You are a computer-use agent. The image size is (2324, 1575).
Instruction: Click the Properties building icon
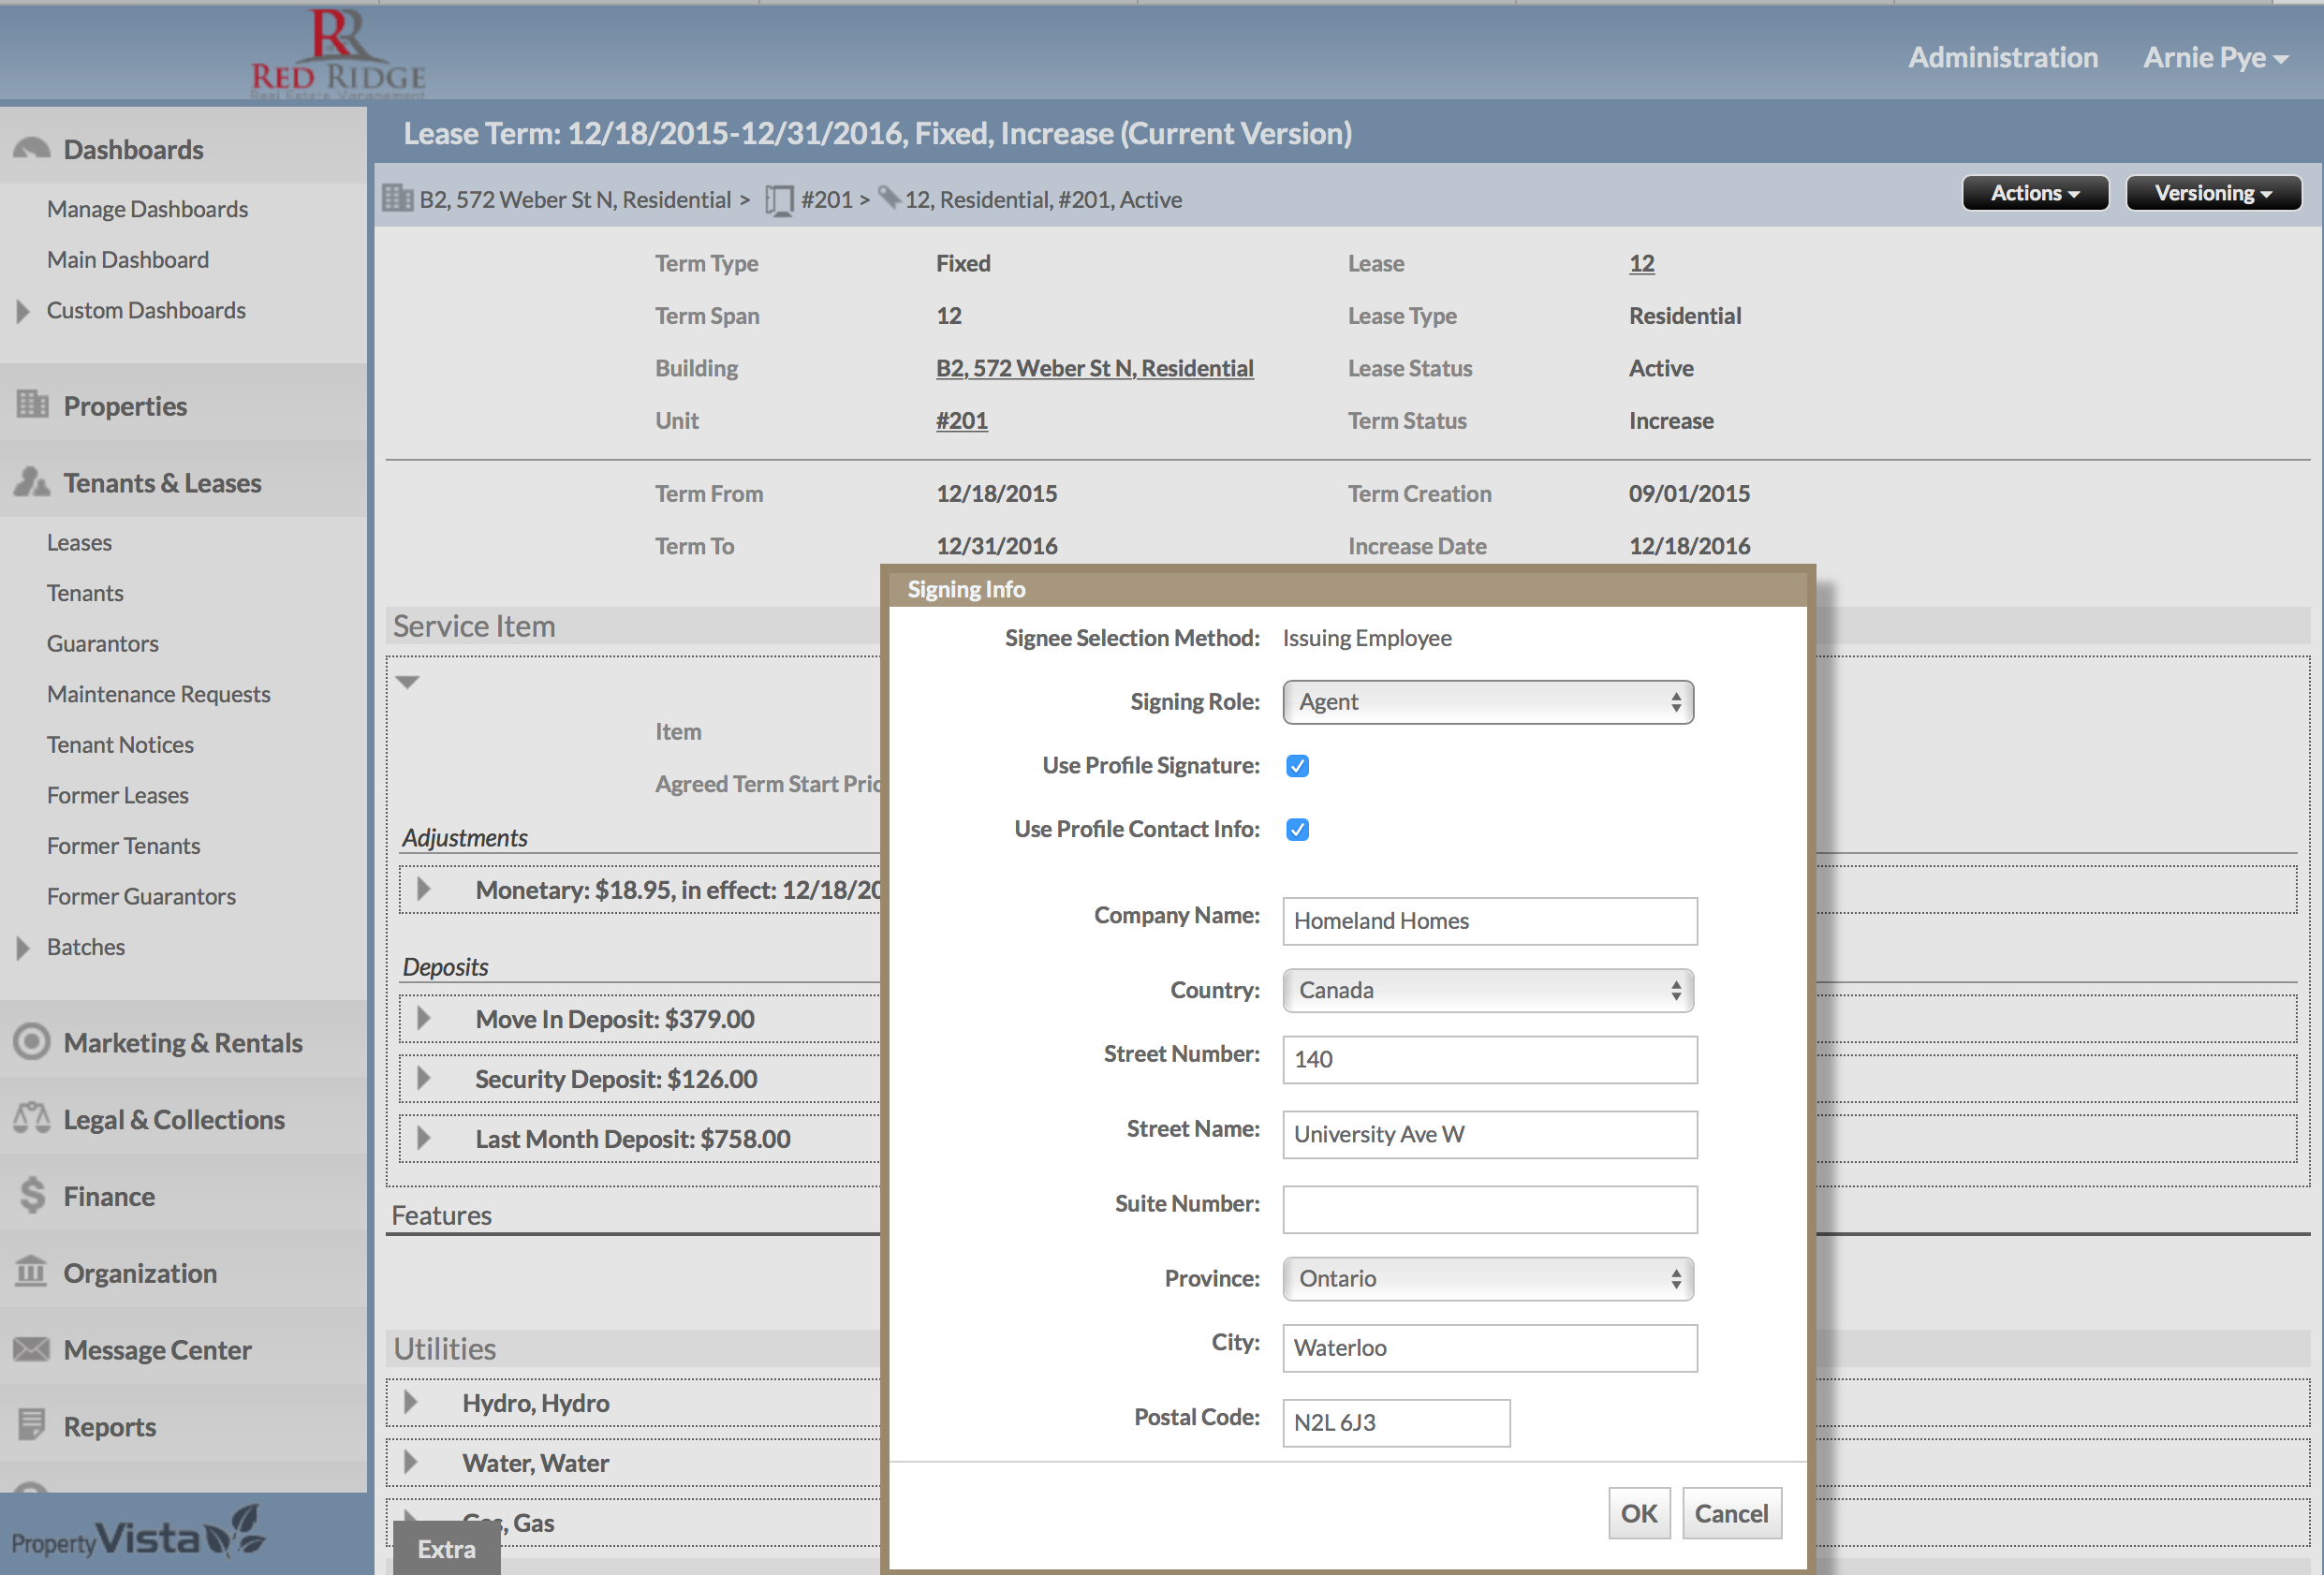[x=32, y=405]
